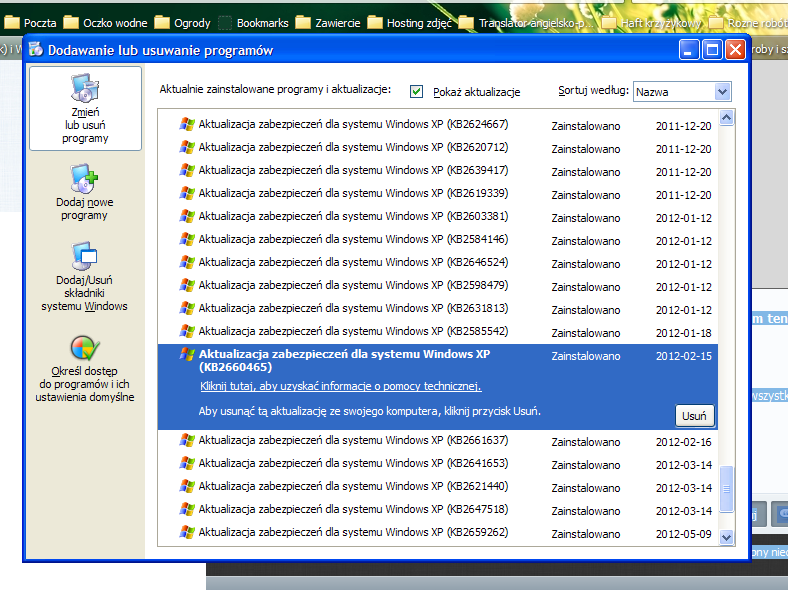Click the scrollbar up arrow in the updates list

(726, 118)
